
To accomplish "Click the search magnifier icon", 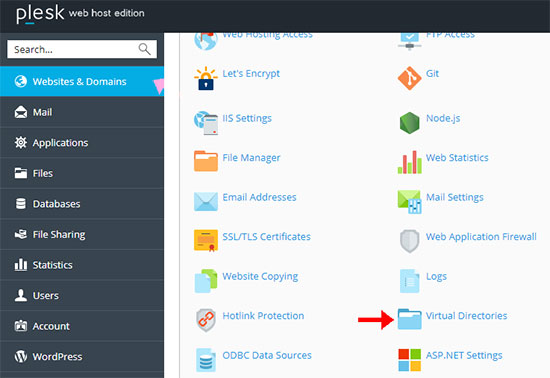I will (144, 49).
